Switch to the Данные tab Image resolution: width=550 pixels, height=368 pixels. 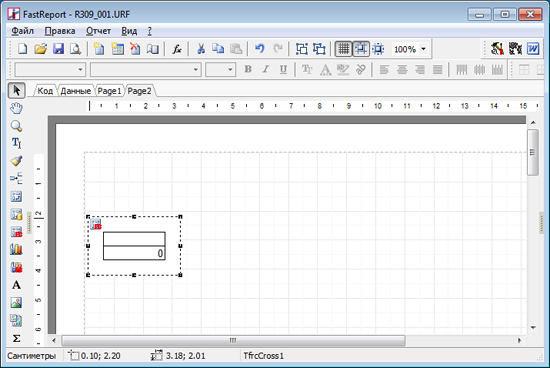75,91
